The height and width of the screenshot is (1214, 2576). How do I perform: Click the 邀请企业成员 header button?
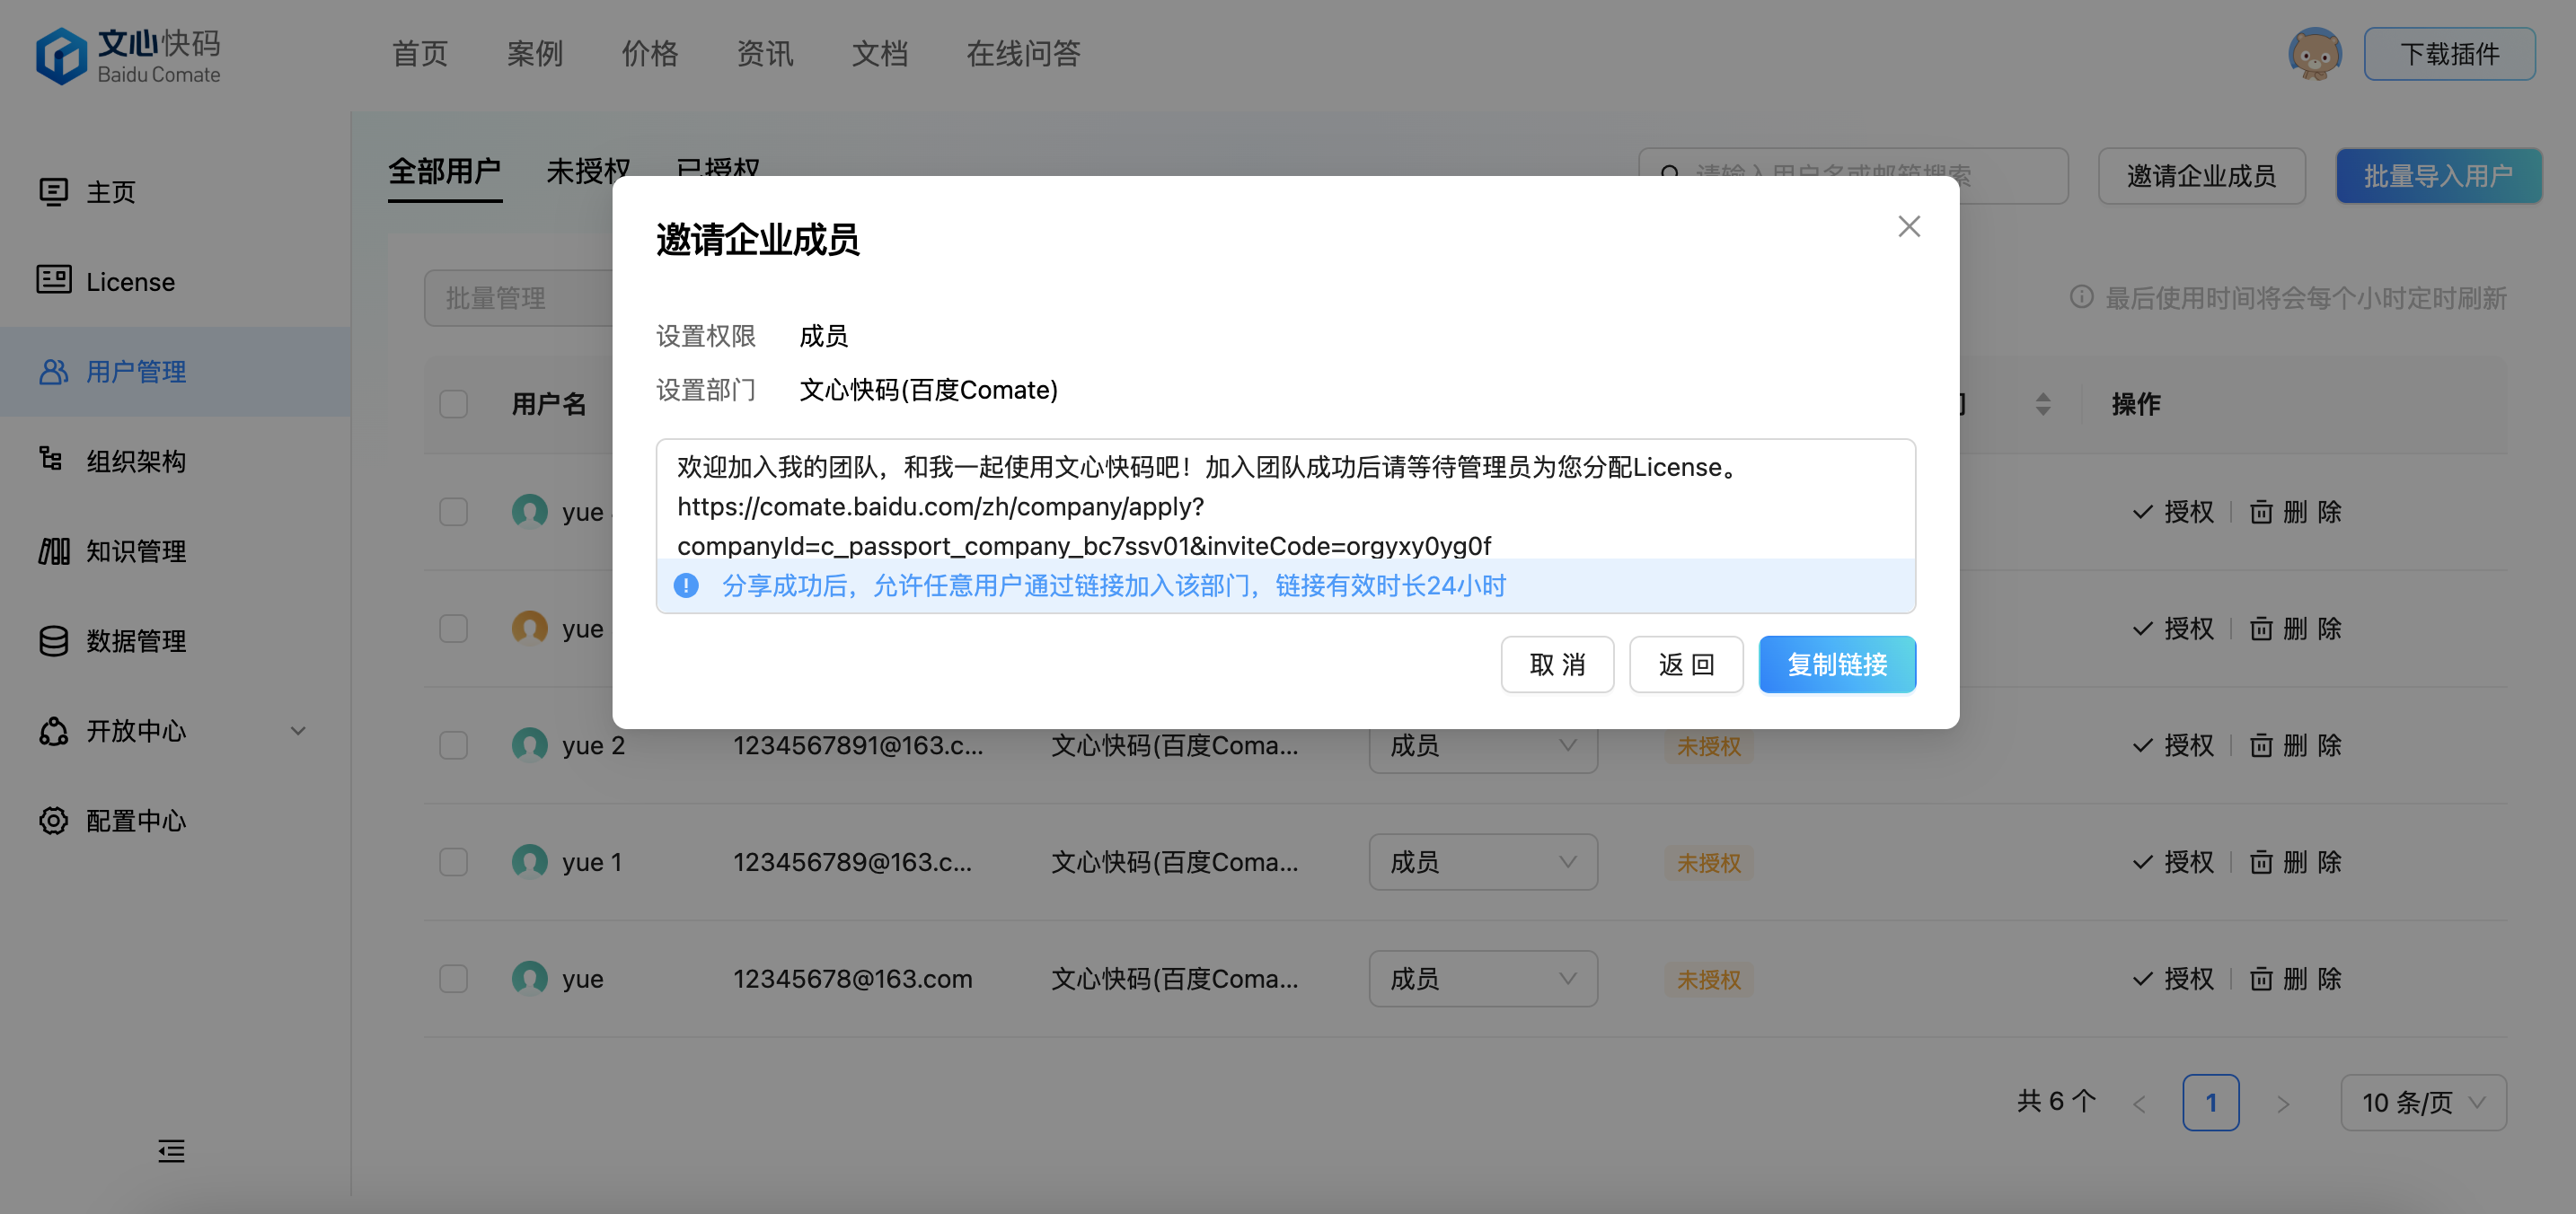pyautogui.click(x=2201, y=176)
